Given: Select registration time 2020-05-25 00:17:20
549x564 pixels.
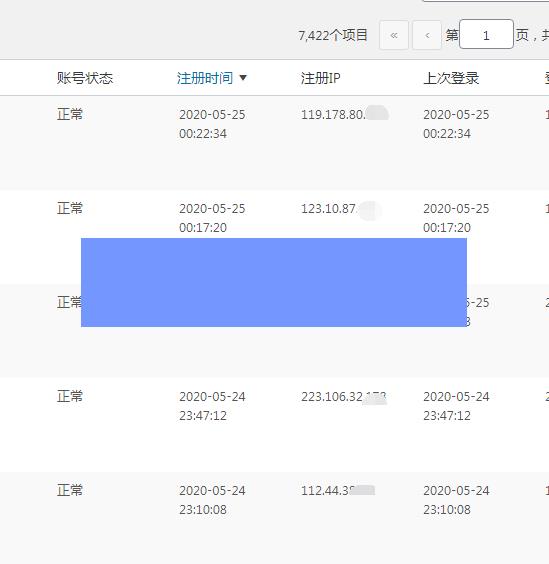Looking at the screenshot, I should pos(212,218).
